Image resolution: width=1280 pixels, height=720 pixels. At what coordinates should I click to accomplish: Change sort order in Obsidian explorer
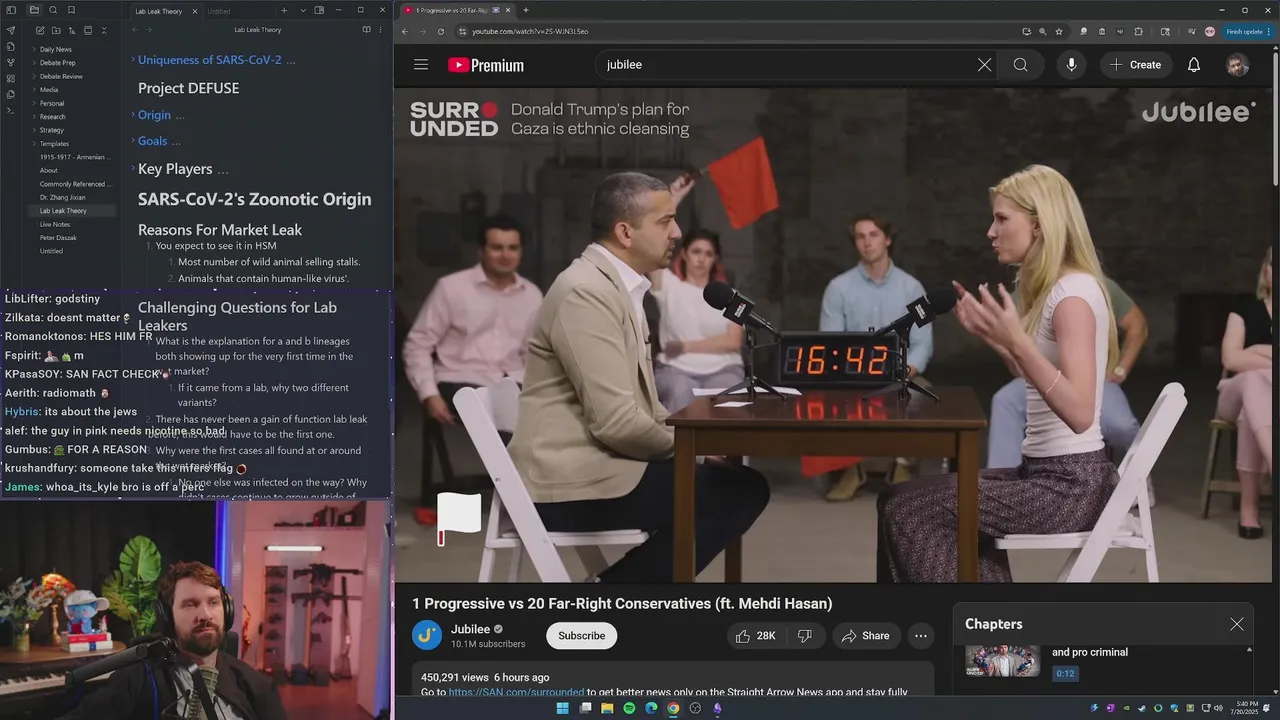[71, 30]
